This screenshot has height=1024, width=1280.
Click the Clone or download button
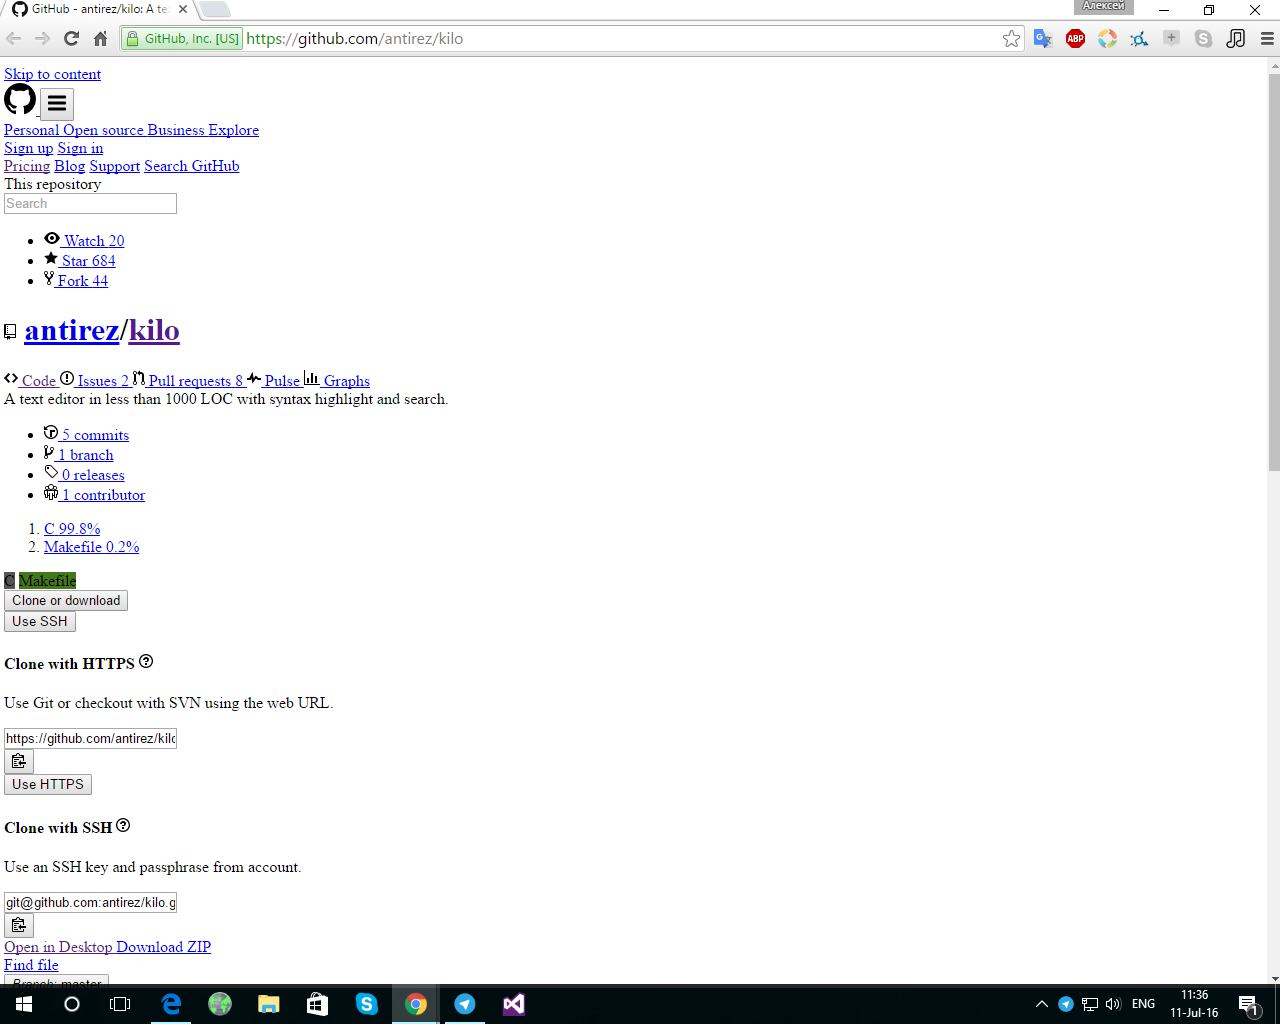click(x=66, y=601)
